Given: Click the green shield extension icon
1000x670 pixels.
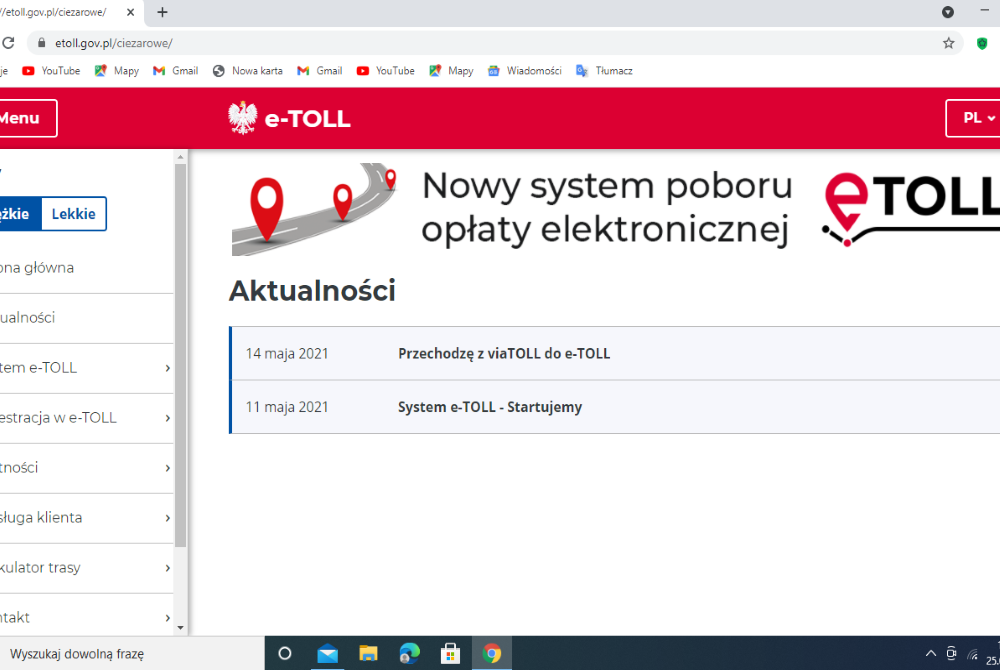Looking at the screenshot, I should point(982,43).
